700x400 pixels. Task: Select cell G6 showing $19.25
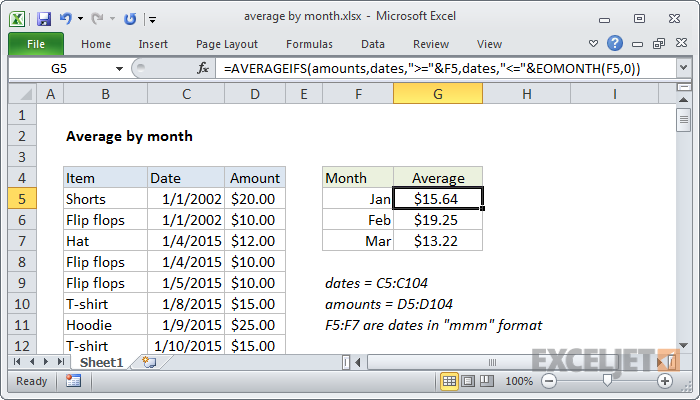point(438,219)
